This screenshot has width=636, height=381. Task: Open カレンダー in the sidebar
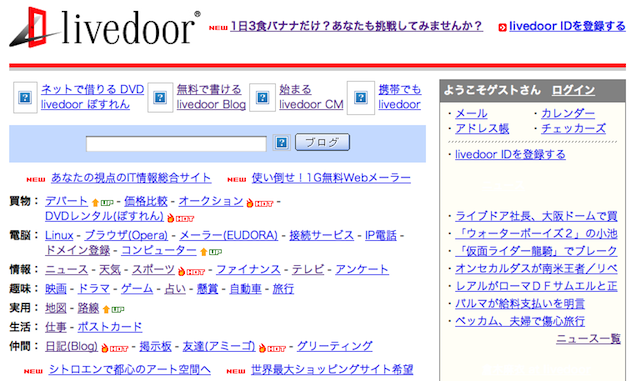tap(568, 114)
